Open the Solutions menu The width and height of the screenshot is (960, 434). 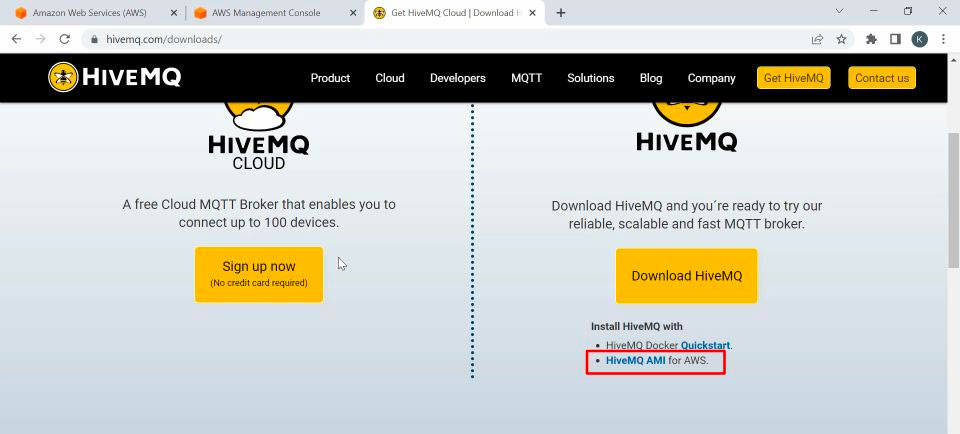coord(591,78)
